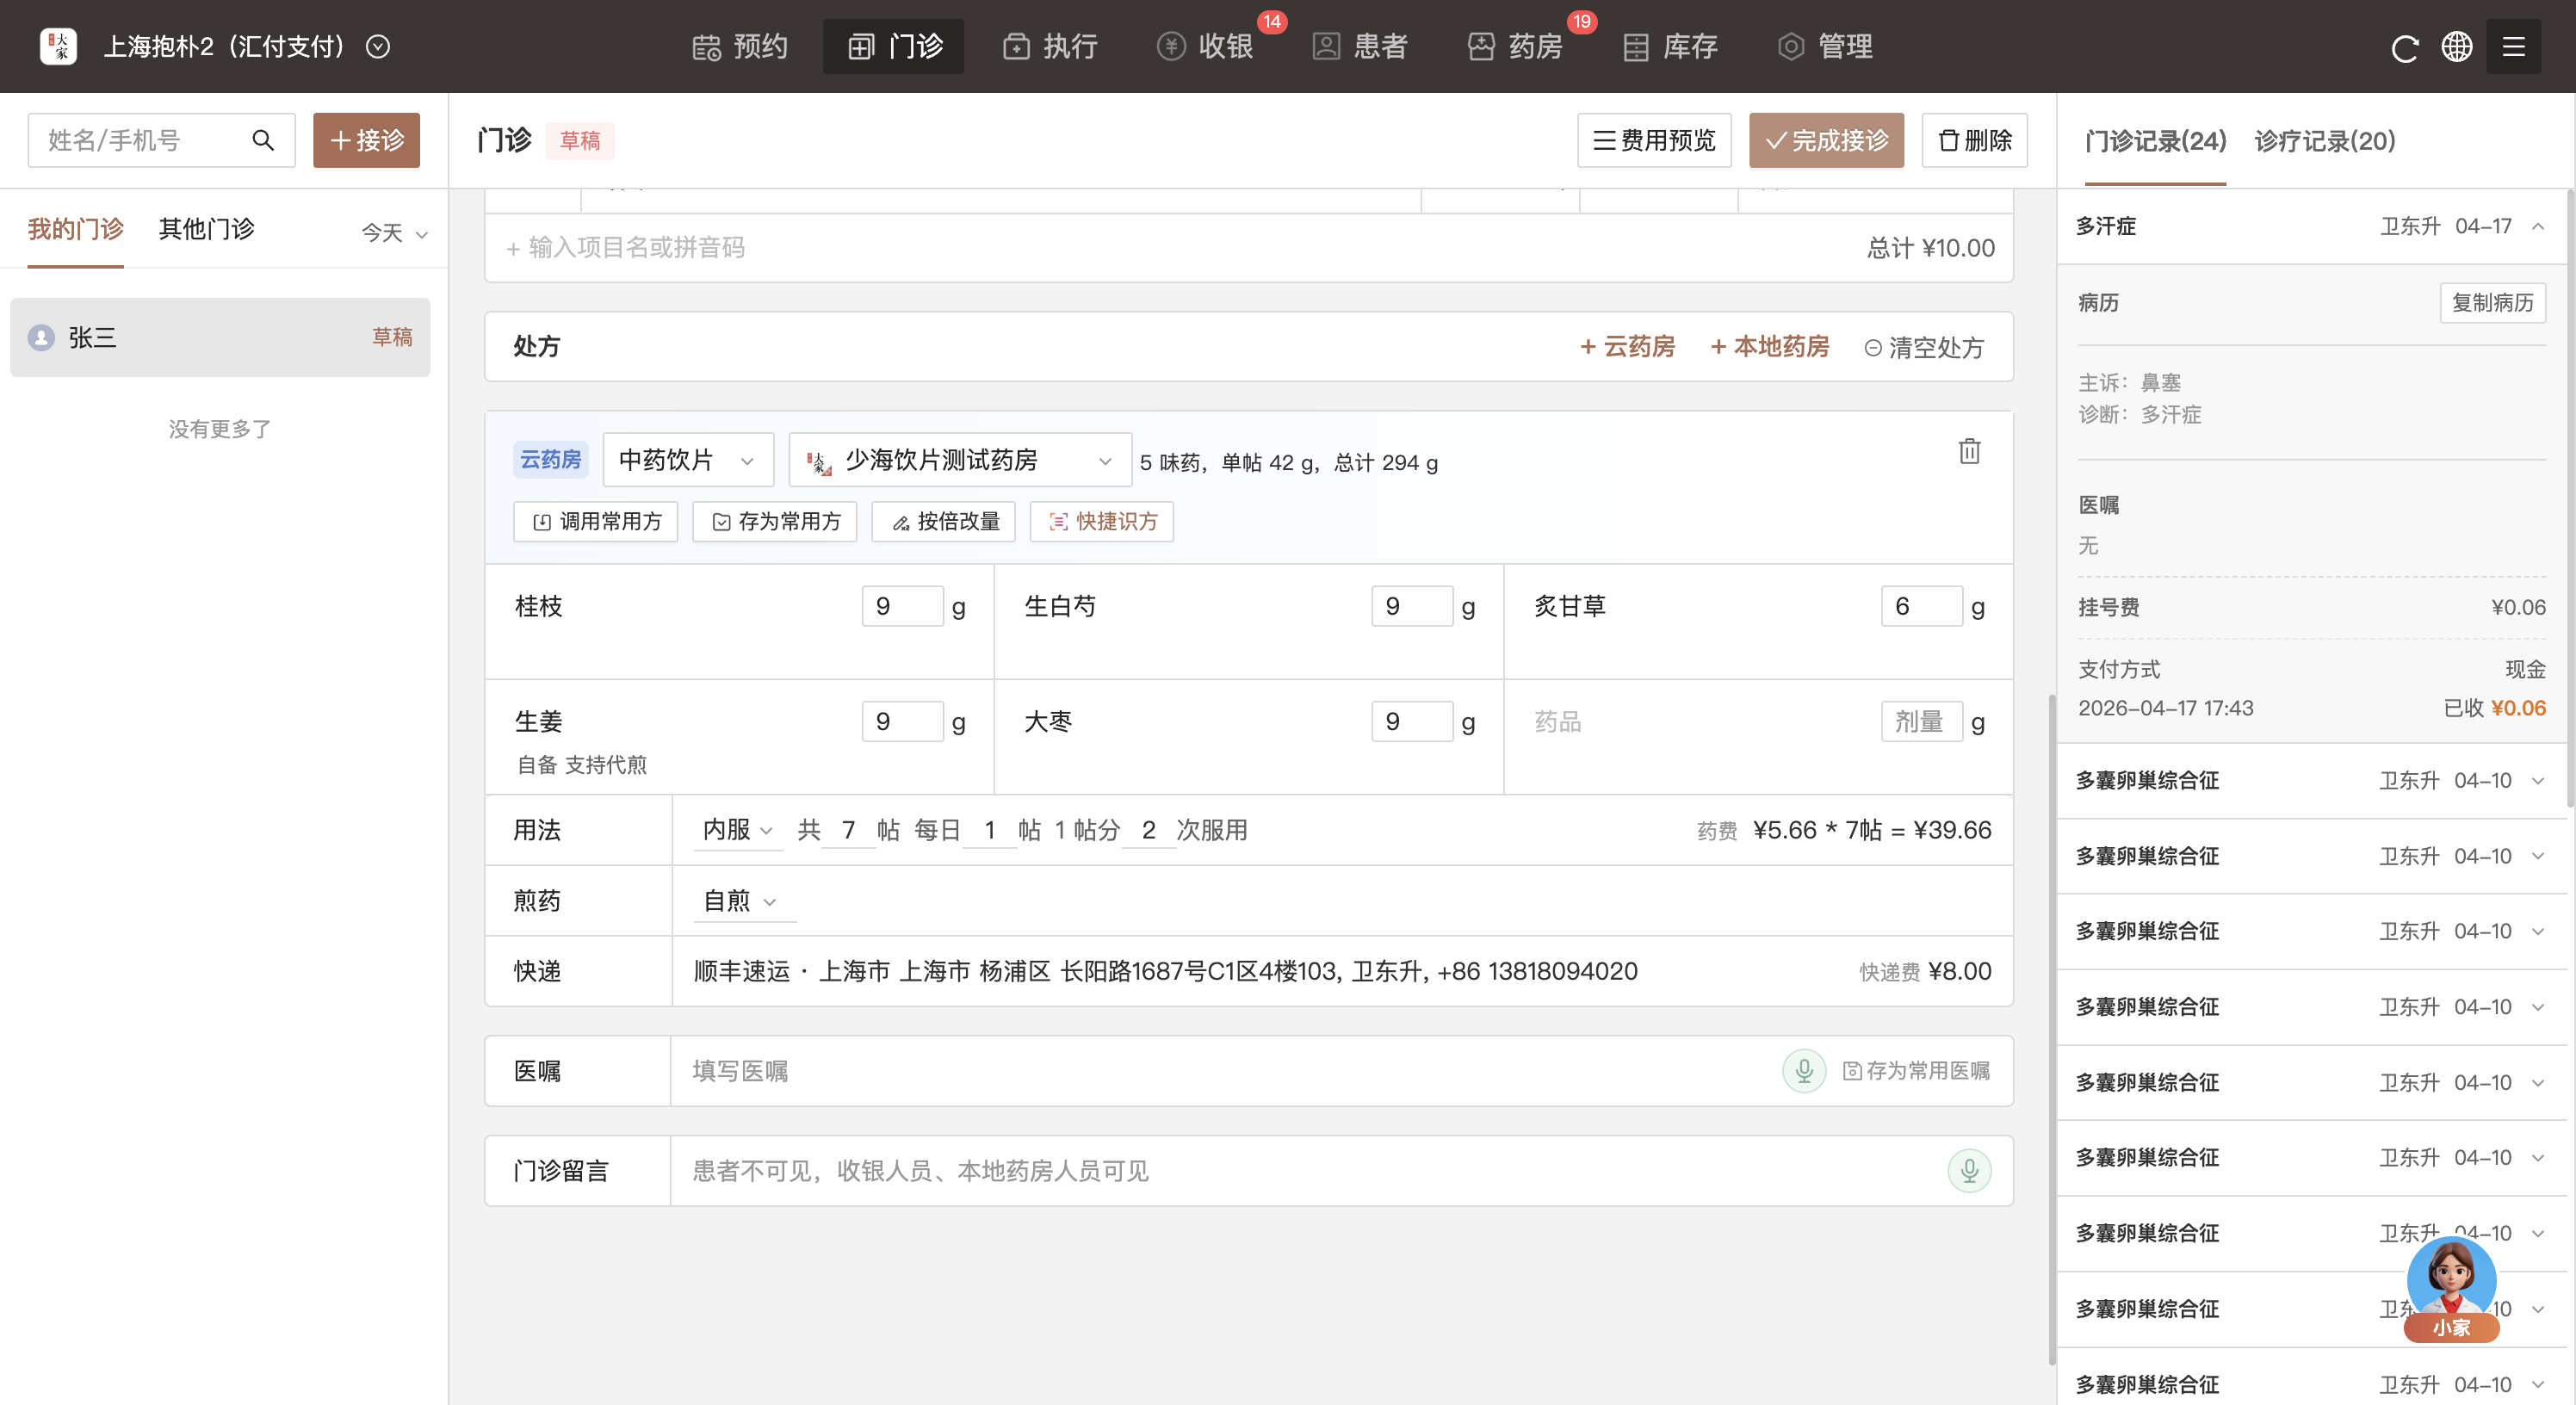Screen dimensions: 2576x1405
Task: Click the refresh icon in top bar
Action: click(x=2404, y=47)
